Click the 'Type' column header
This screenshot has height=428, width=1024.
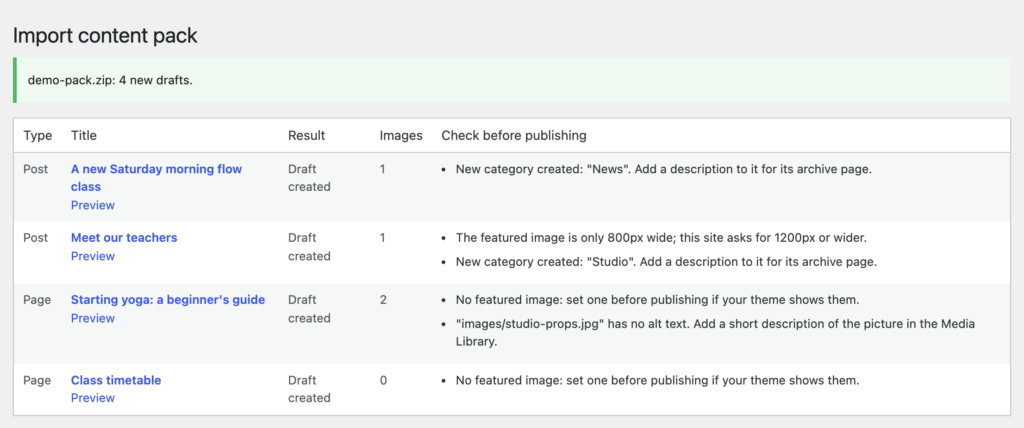pos(37,135)
